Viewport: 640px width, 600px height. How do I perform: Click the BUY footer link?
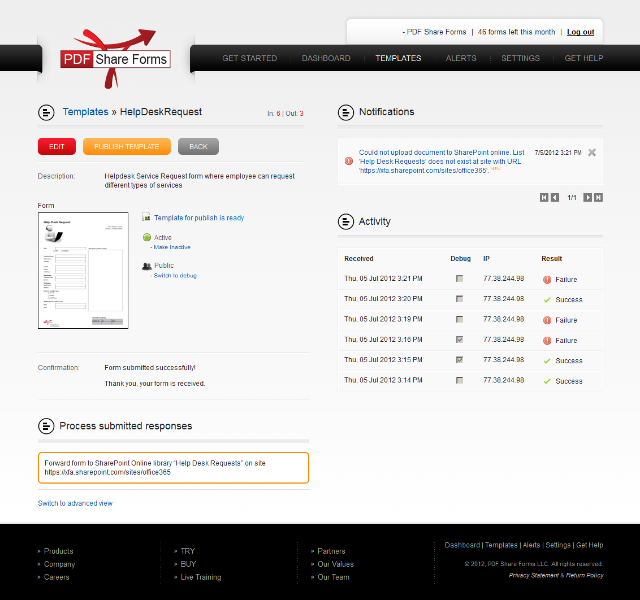pos(188,564)
